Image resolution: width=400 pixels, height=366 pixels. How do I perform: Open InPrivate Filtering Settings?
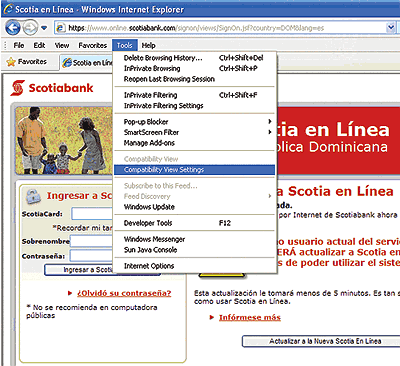pos(194,106)
